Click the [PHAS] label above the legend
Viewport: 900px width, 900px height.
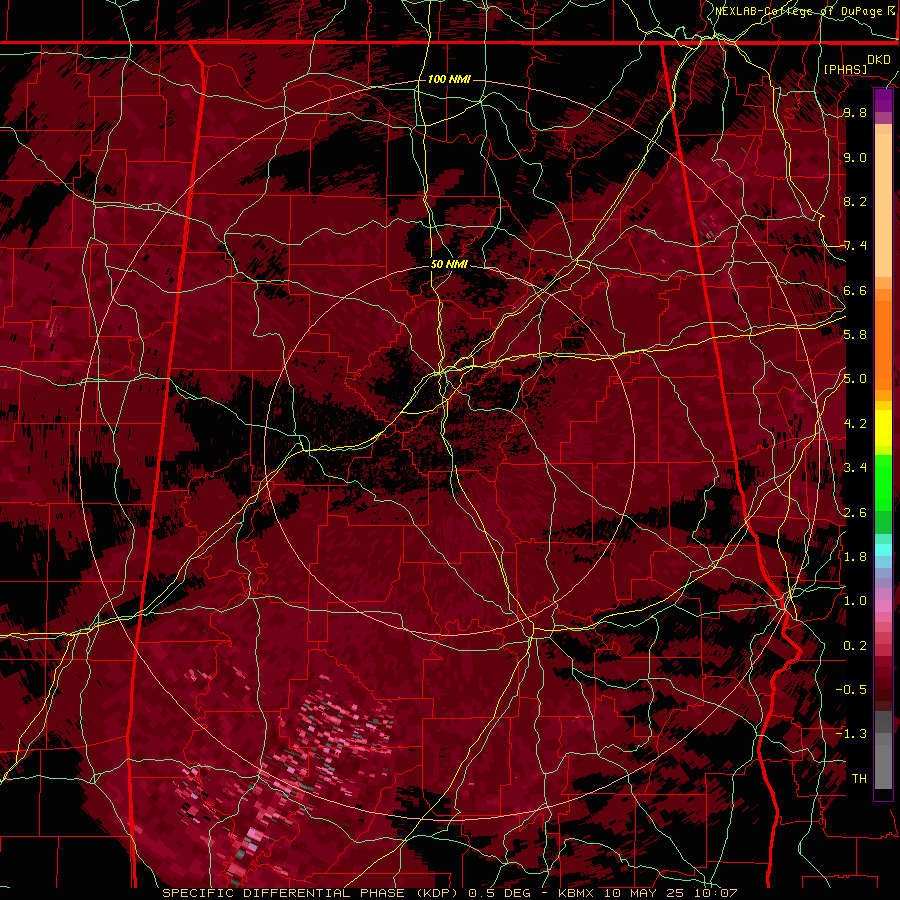pos(845,70)
